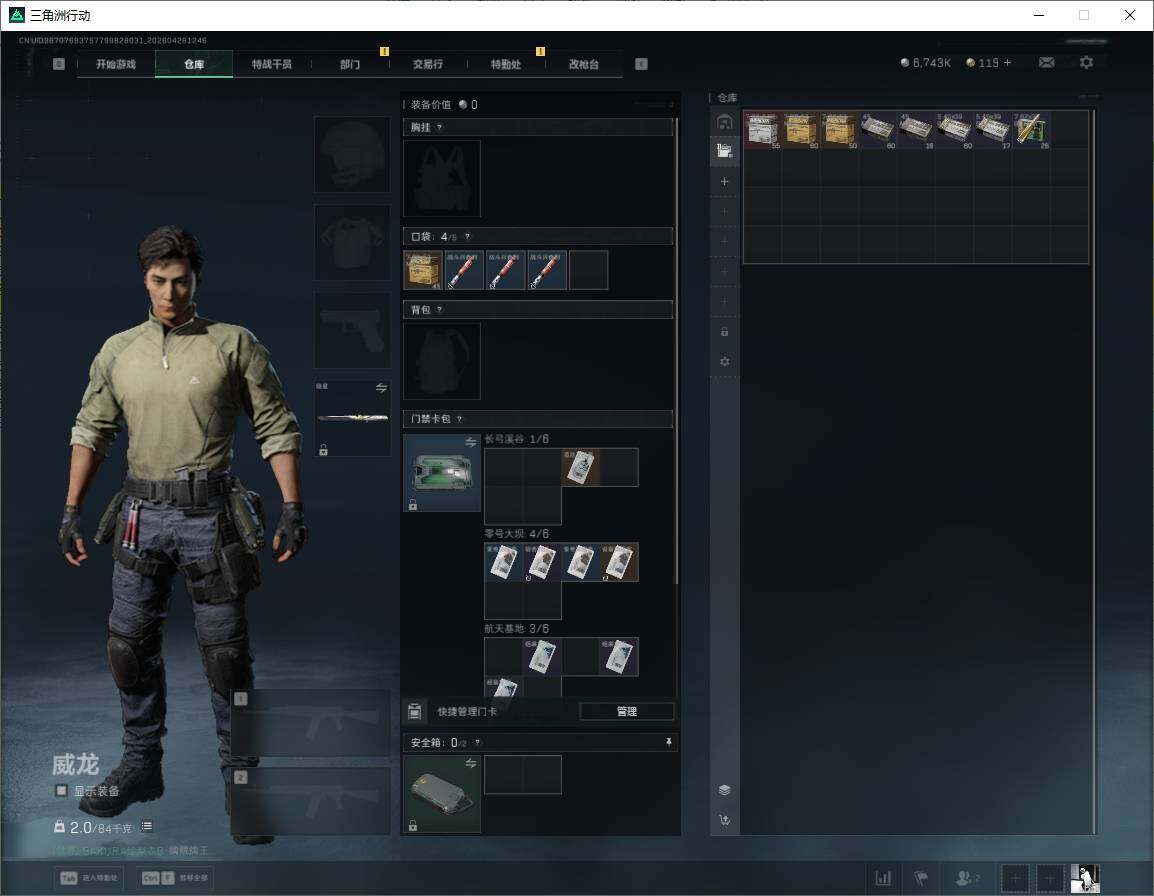Open the mail envelope icon
Image resolution: width=1154 pixels, height=896 pixels.
(1046, 63)
